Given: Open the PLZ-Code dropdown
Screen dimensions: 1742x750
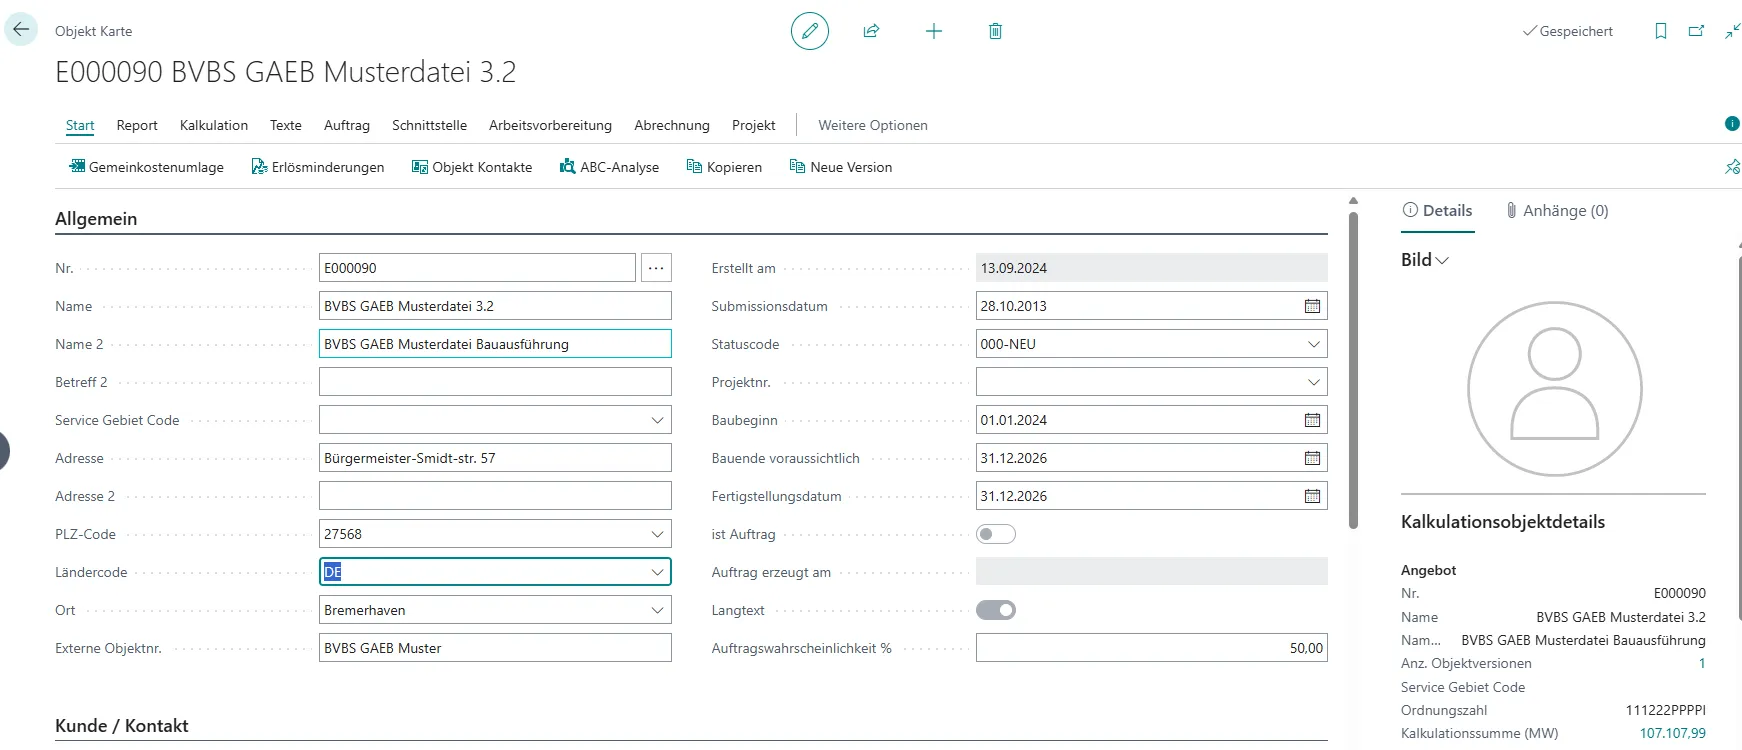Looking at the screenshot, I should point(657,534).
